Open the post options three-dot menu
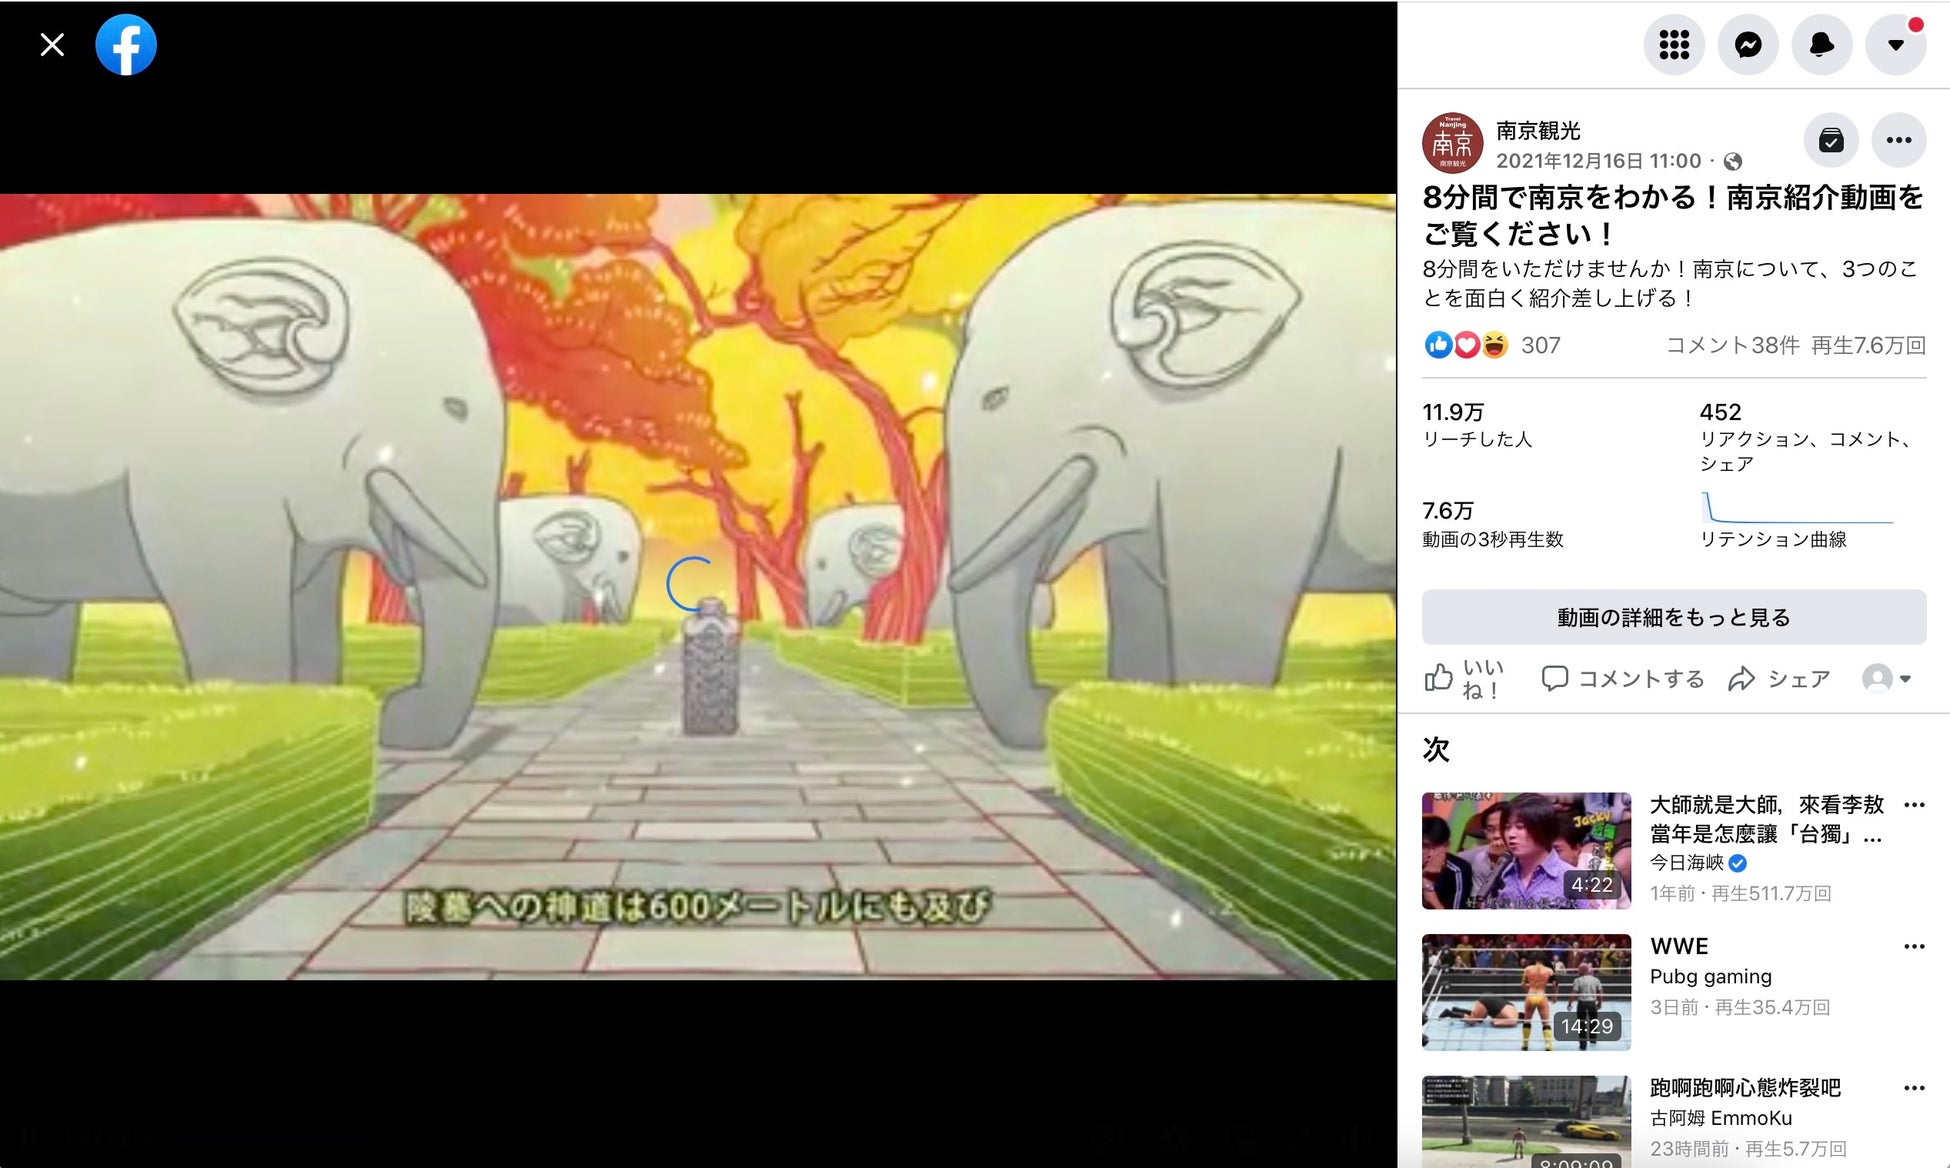The width and height of the screenshot is (1950, 1168). point(1899,141)
